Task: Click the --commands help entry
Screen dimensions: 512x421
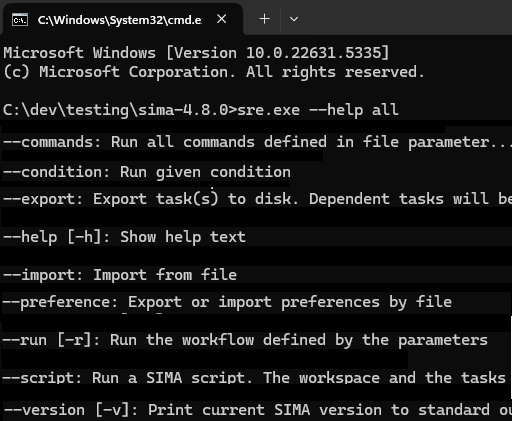Action: coord(256,142)
